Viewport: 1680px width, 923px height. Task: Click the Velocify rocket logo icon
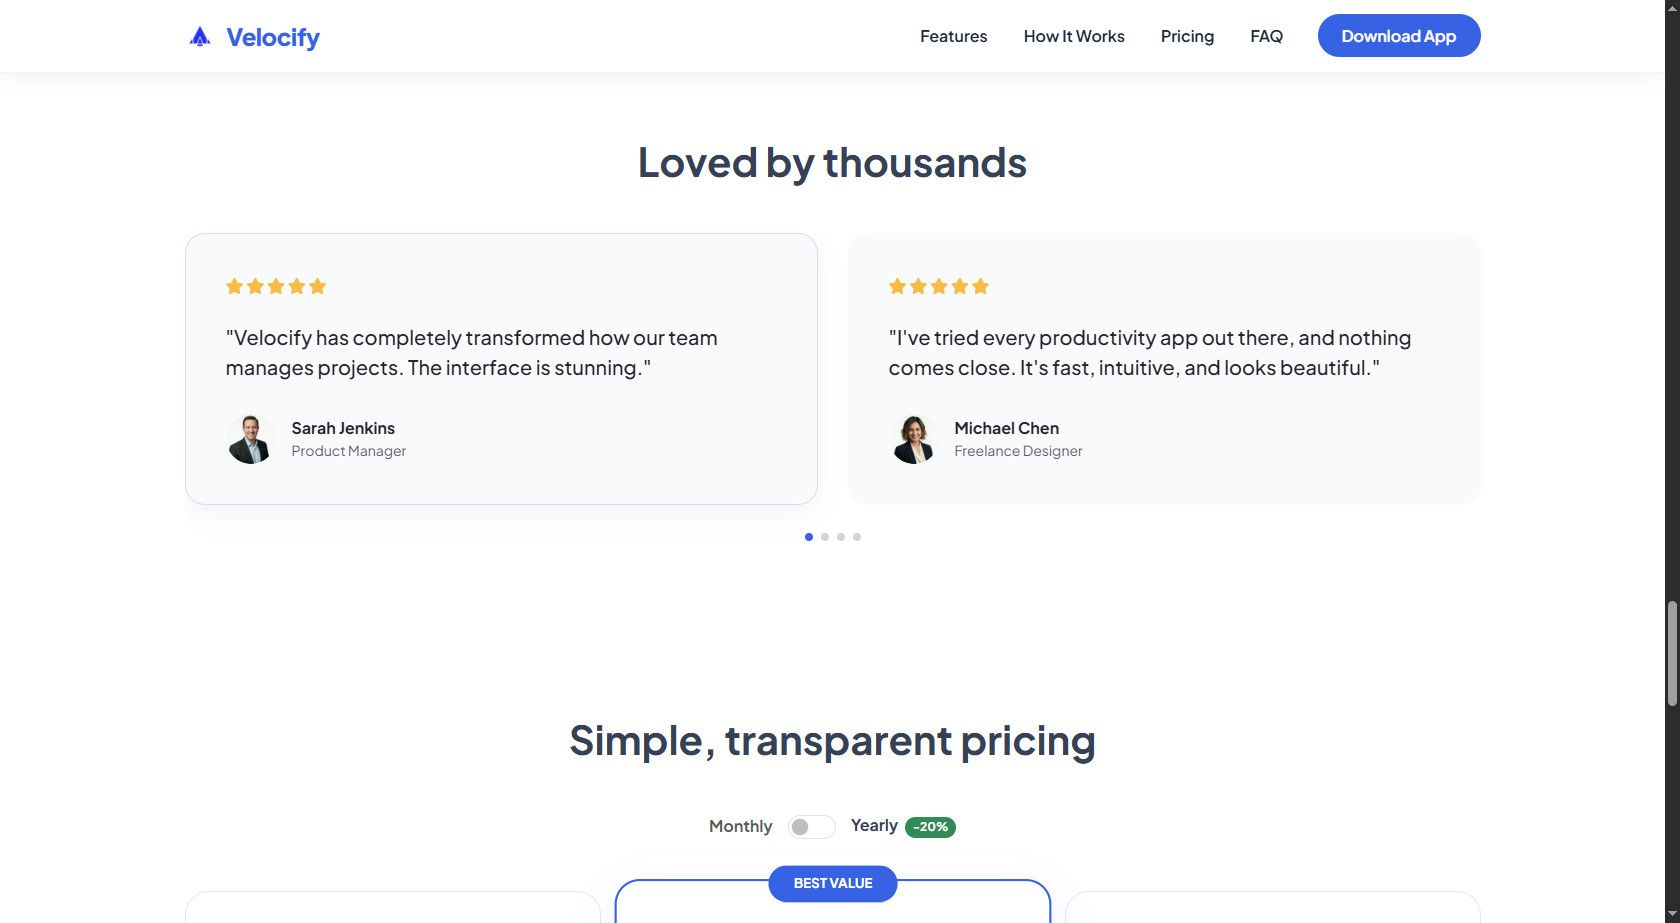pyautogui.click(x=200, y=37)
